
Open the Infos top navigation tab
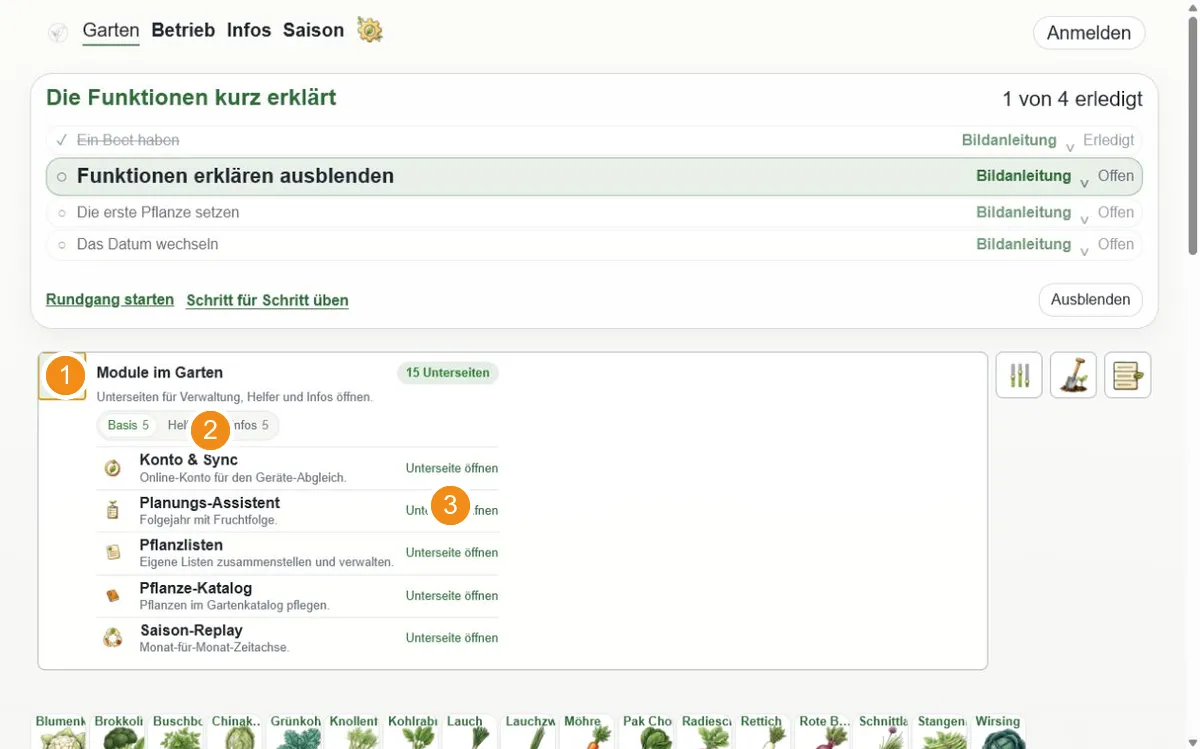coord(249,30)
